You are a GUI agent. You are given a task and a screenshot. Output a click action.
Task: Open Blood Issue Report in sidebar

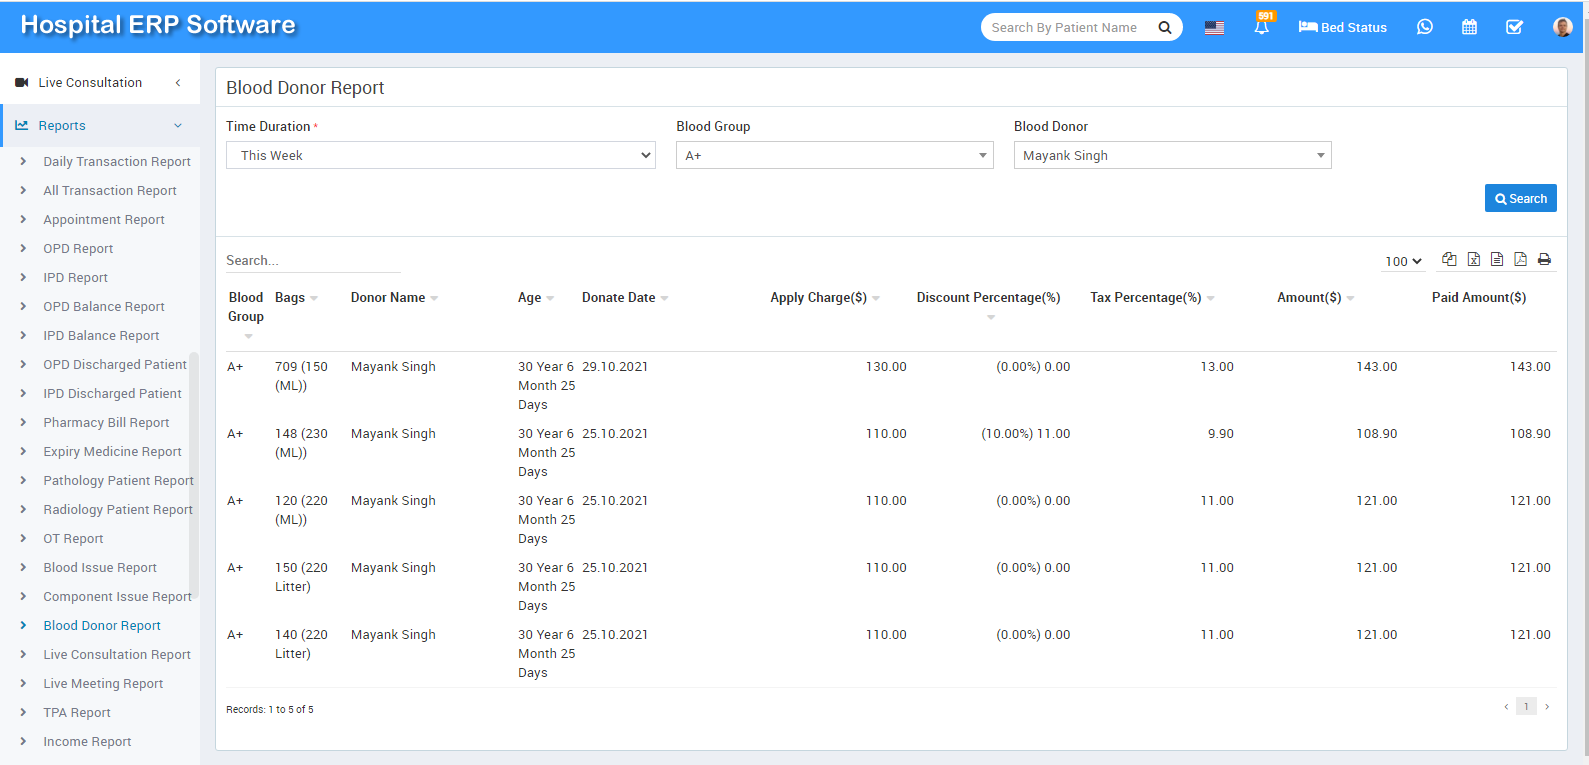coord(100,568)
